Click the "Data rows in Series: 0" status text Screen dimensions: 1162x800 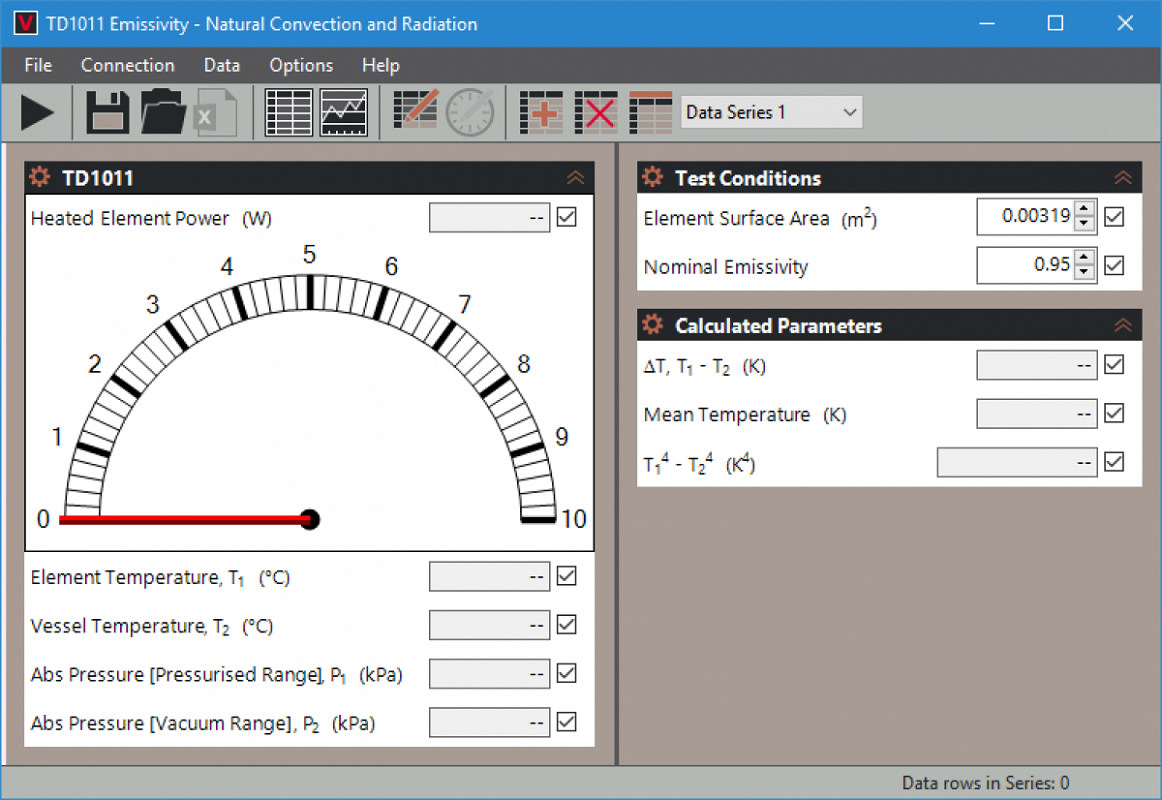pyautogui.click(x=986, y=783)
